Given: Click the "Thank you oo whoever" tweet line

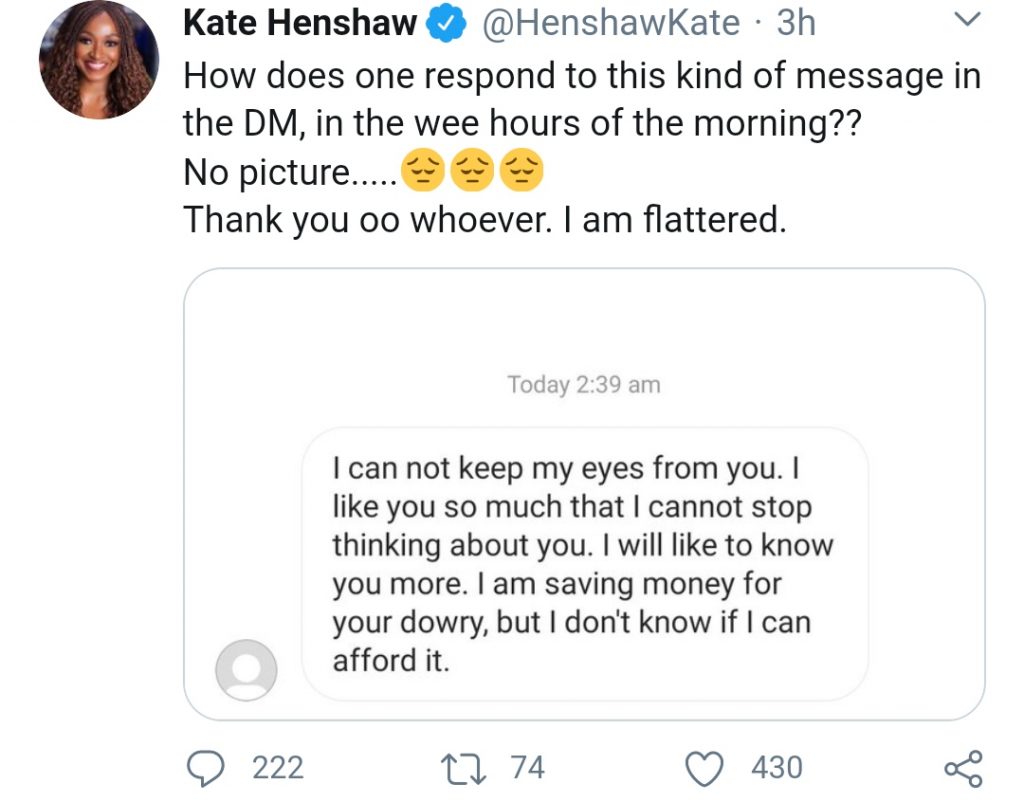Looking at the screenshot, I should point(484,220).
